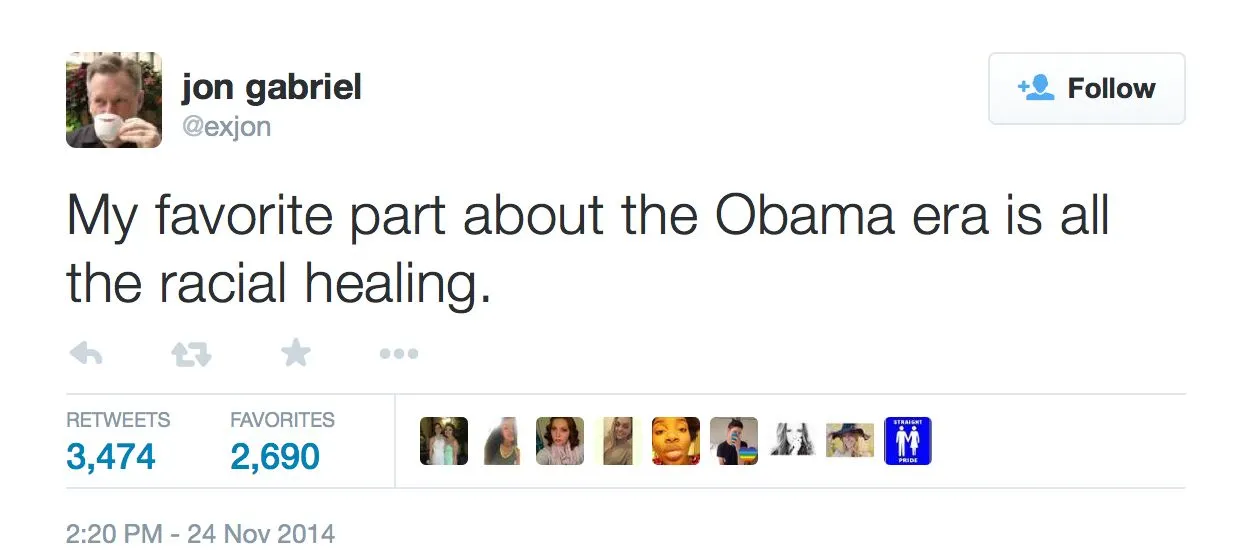The image size is (1256, 560).
Task: View the Retweets count 3,474
Action: (111, 456)
